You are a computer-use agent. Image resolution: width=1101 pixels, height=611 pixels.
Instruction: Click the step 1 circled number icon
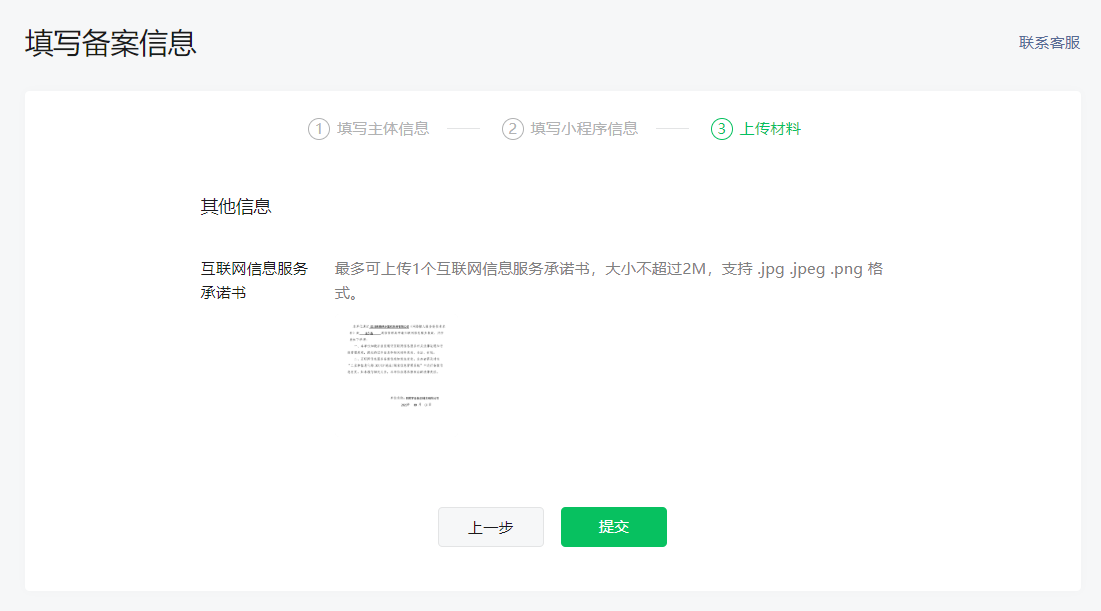[x=319, y=129]
